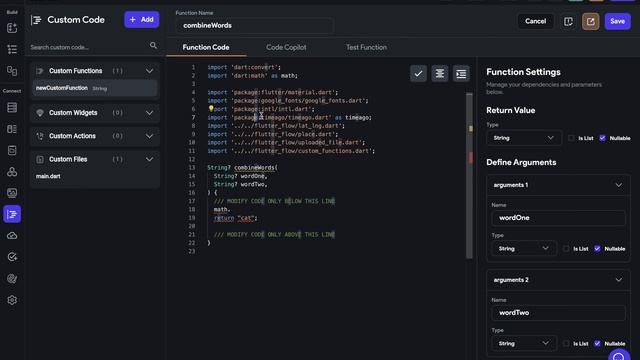Screen dimensions: 640x360
Task: Expand the Custom Widgets section
Action: click(149, 113)
